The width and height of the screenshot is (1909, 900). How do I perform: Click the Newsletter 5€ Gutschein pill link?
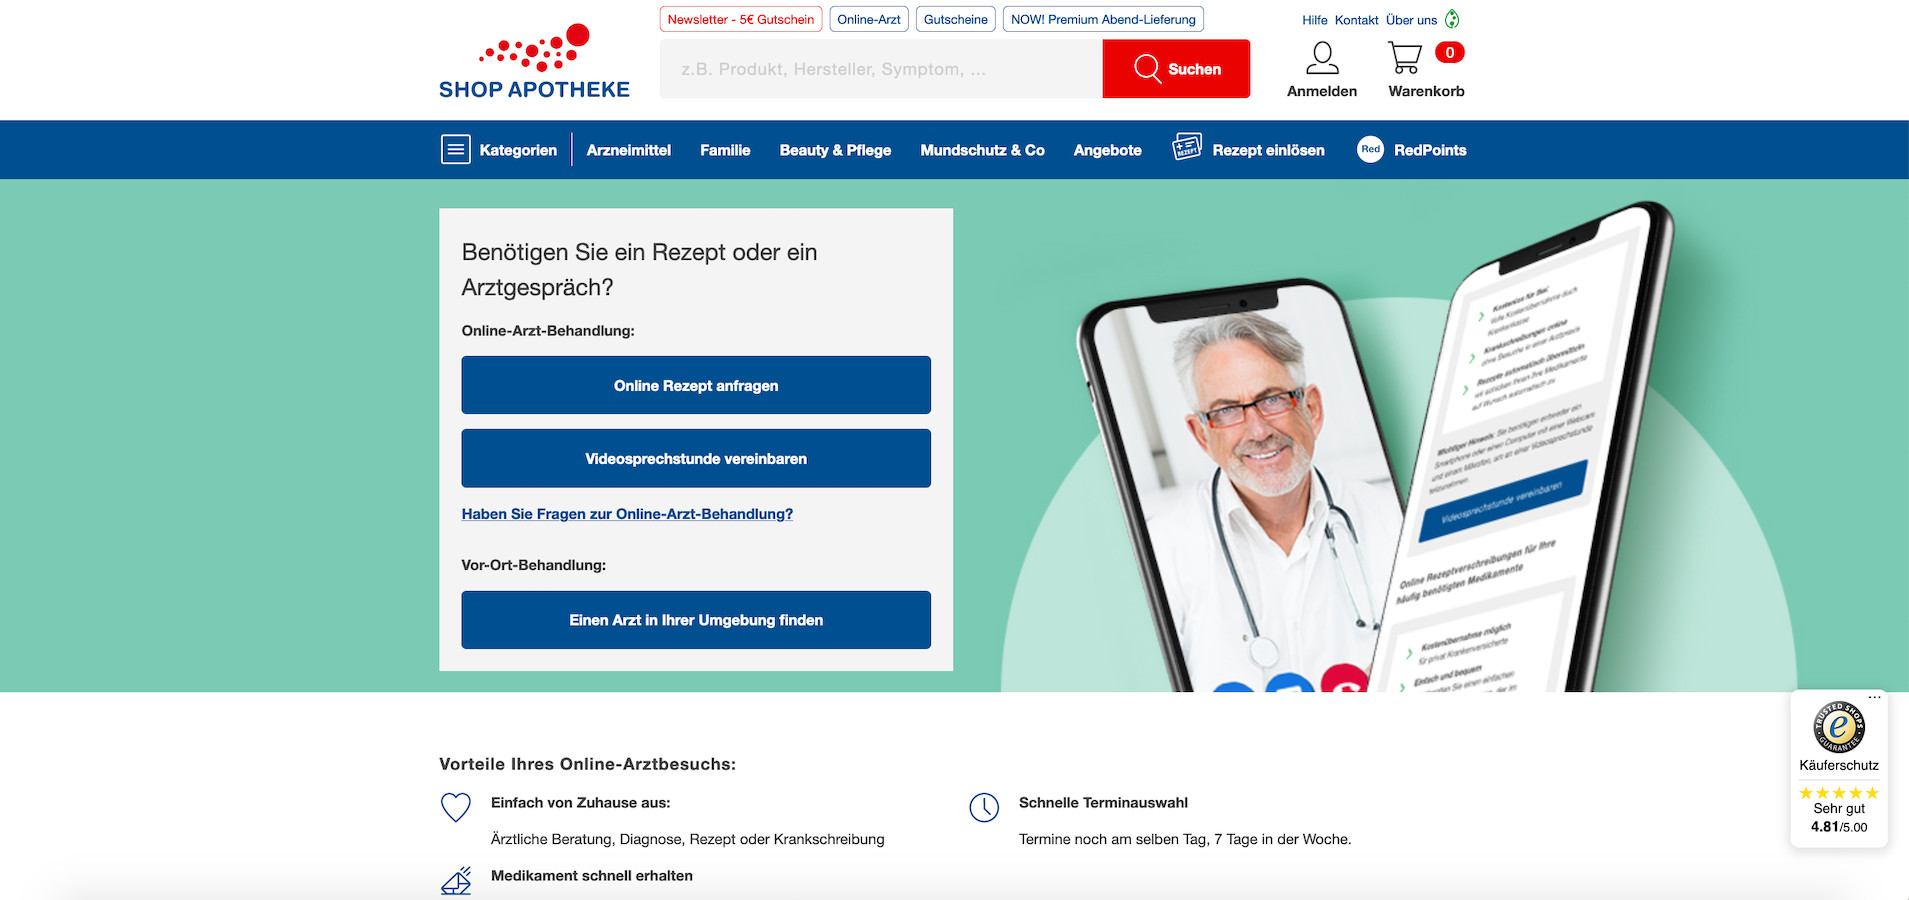pyautogui.click(x=741, y=19)
